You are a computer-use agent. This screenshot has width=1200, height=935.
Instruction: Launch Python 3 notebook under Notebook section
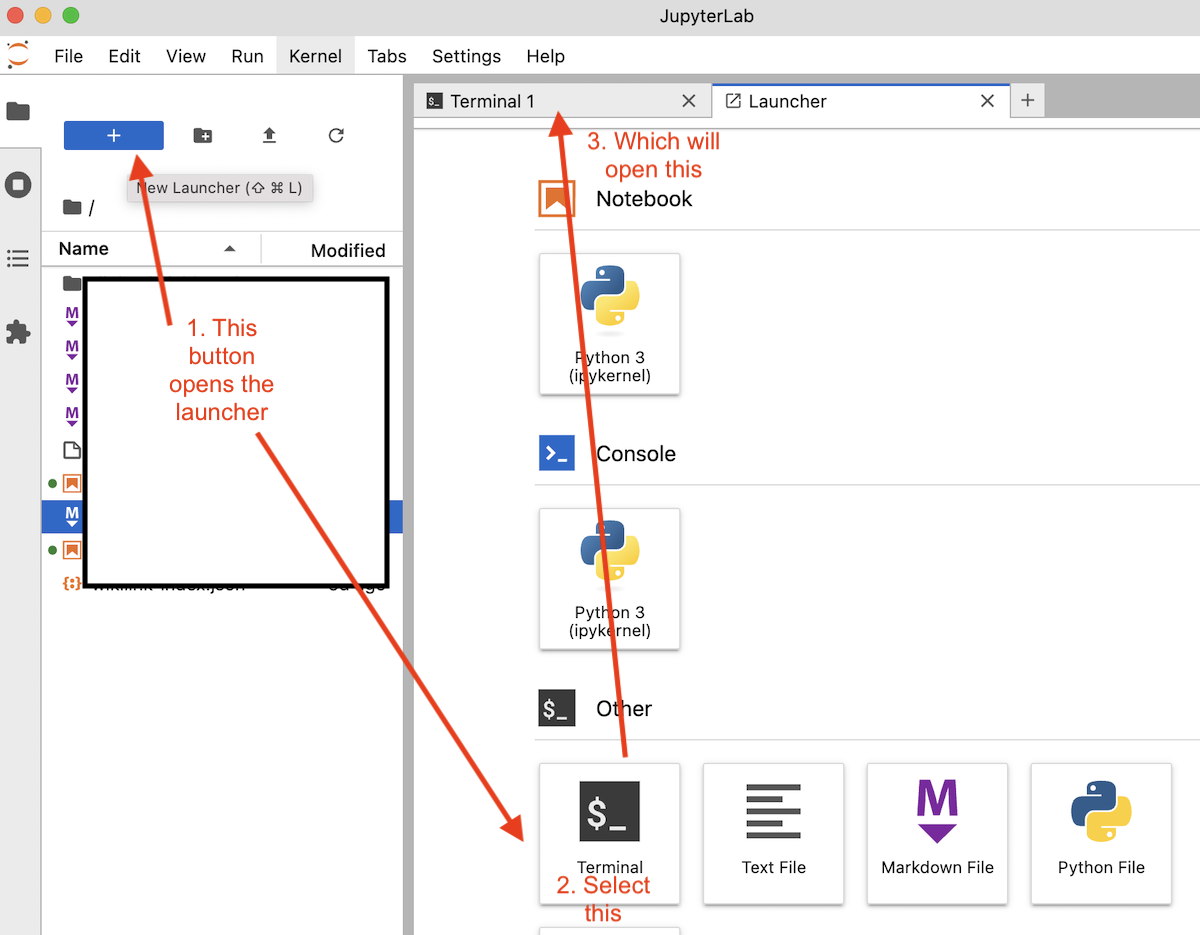(610, 323)
